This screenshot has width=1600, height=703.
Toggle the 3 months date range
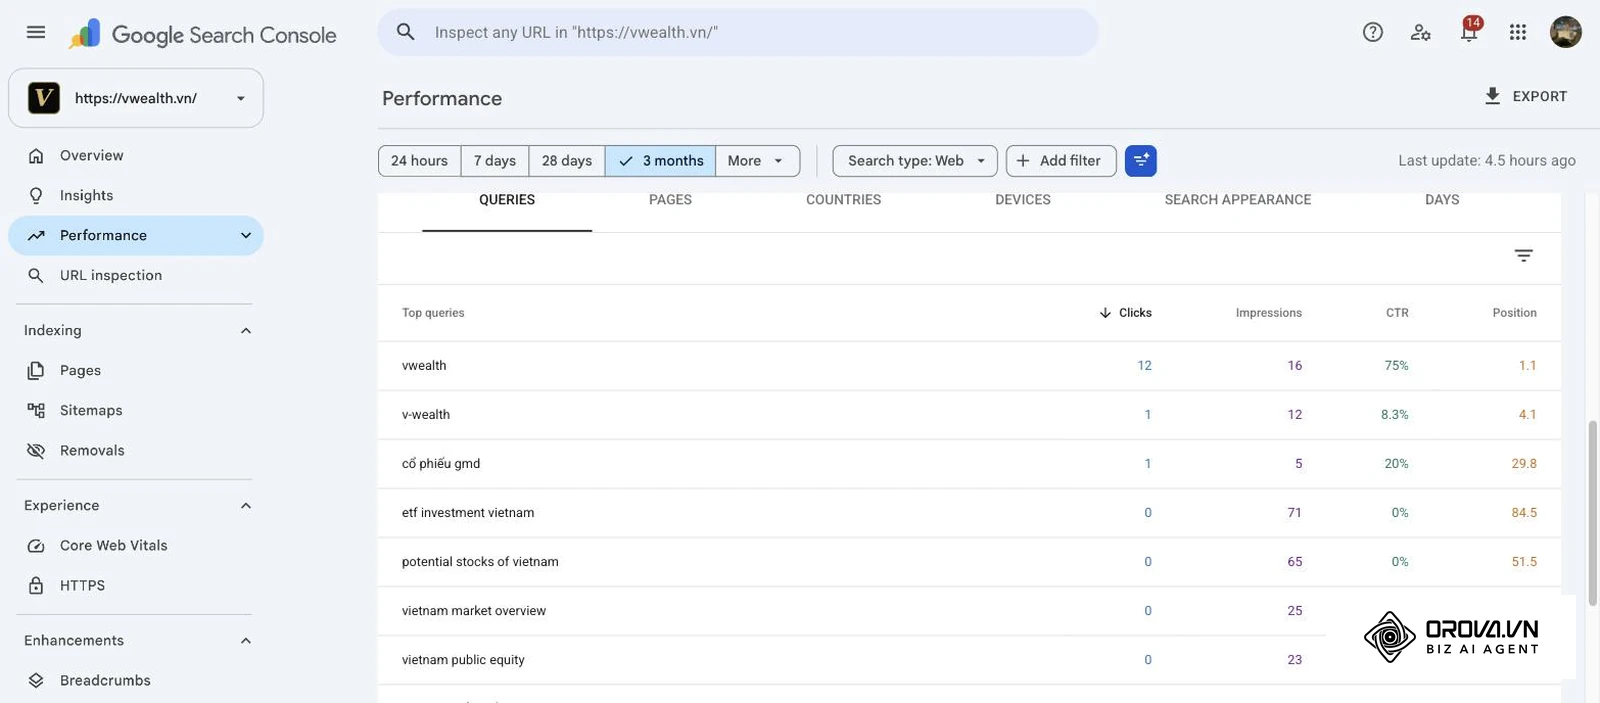tap(660, 161)
